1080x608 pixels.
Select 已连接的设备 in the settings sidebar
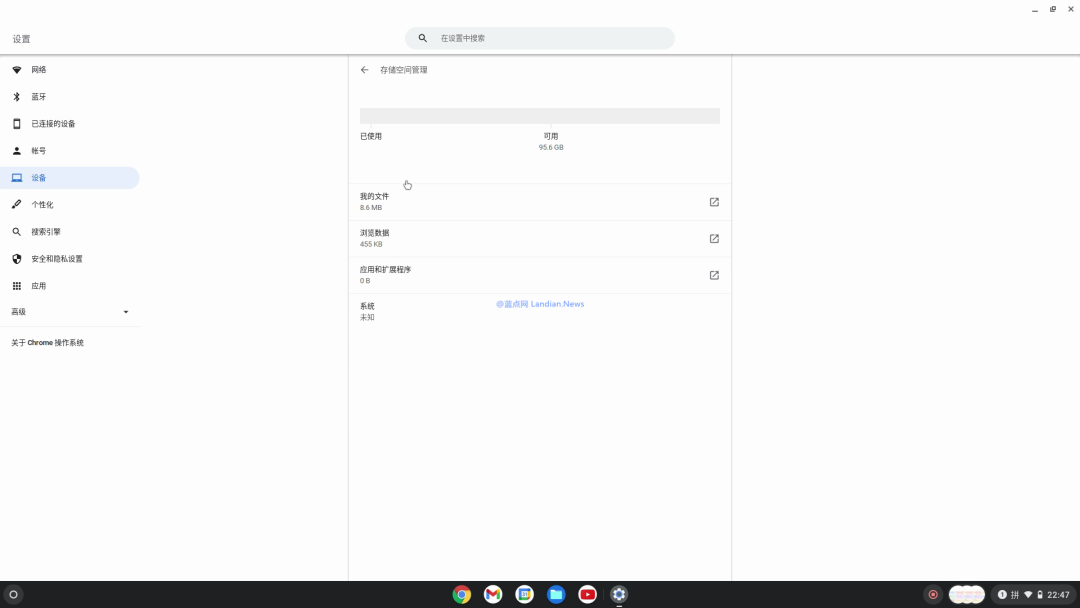click(70, 124)
